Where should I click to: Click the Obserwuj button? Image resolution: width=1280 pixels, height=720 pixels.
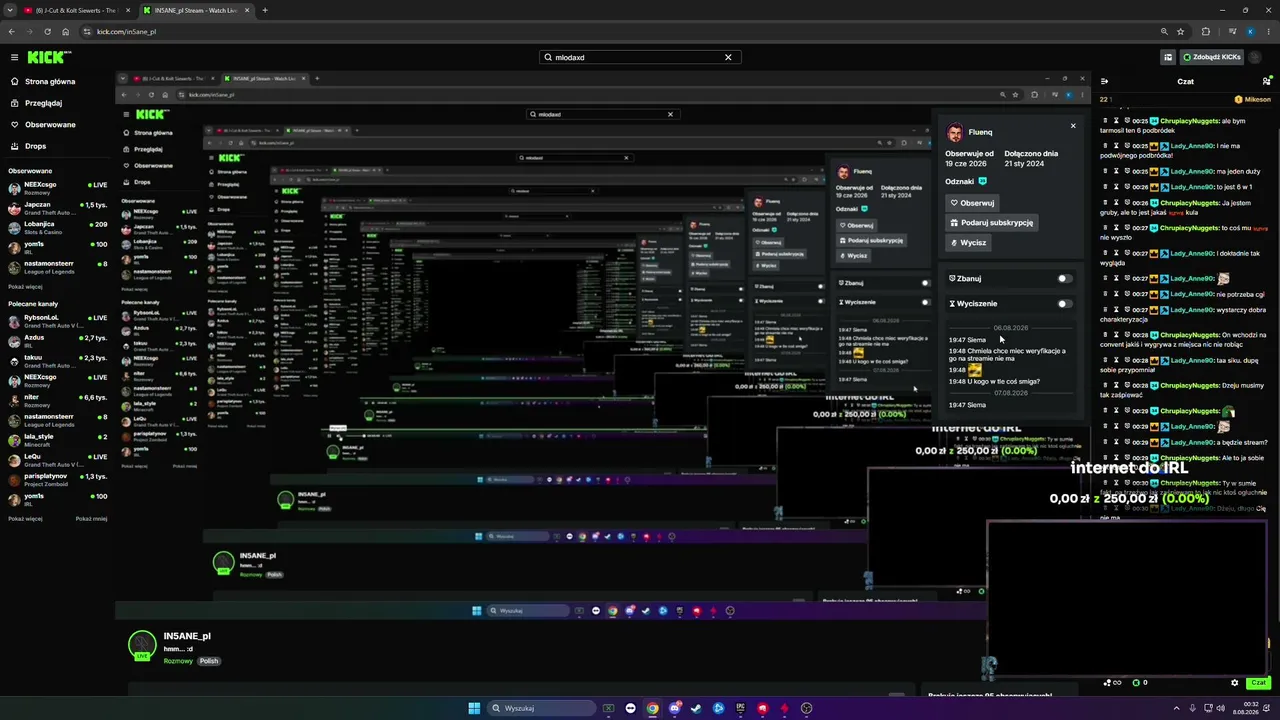(972, 203)
